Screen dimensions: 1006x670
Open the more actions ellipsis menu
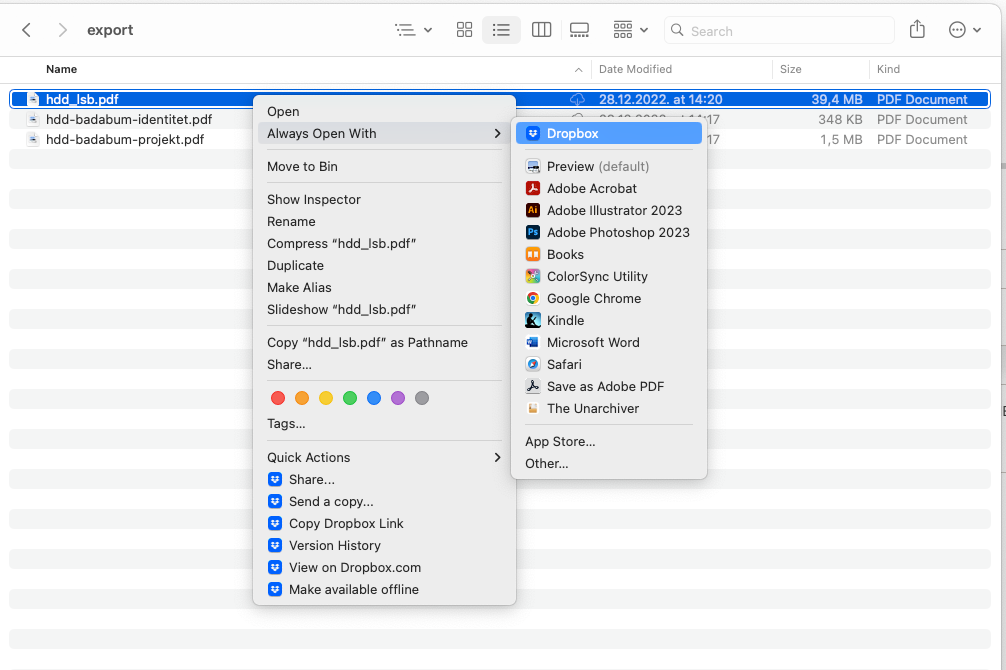(963, 30)
